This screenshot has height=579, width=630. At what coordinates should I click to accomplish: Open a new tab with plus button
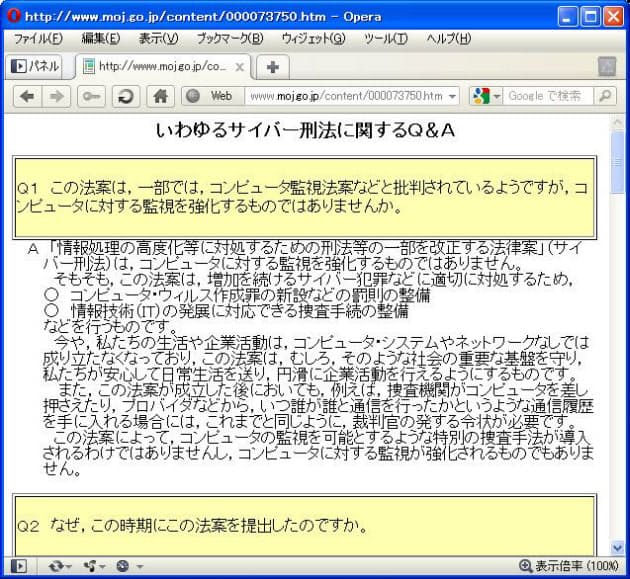click(x=273, y=67)
